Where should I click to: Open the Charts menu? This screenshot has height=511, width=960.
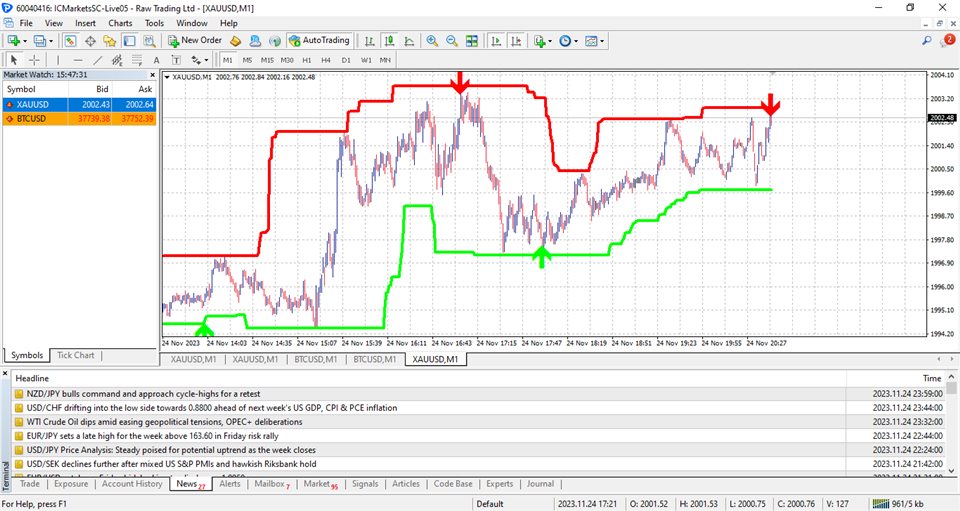(120, 23)
